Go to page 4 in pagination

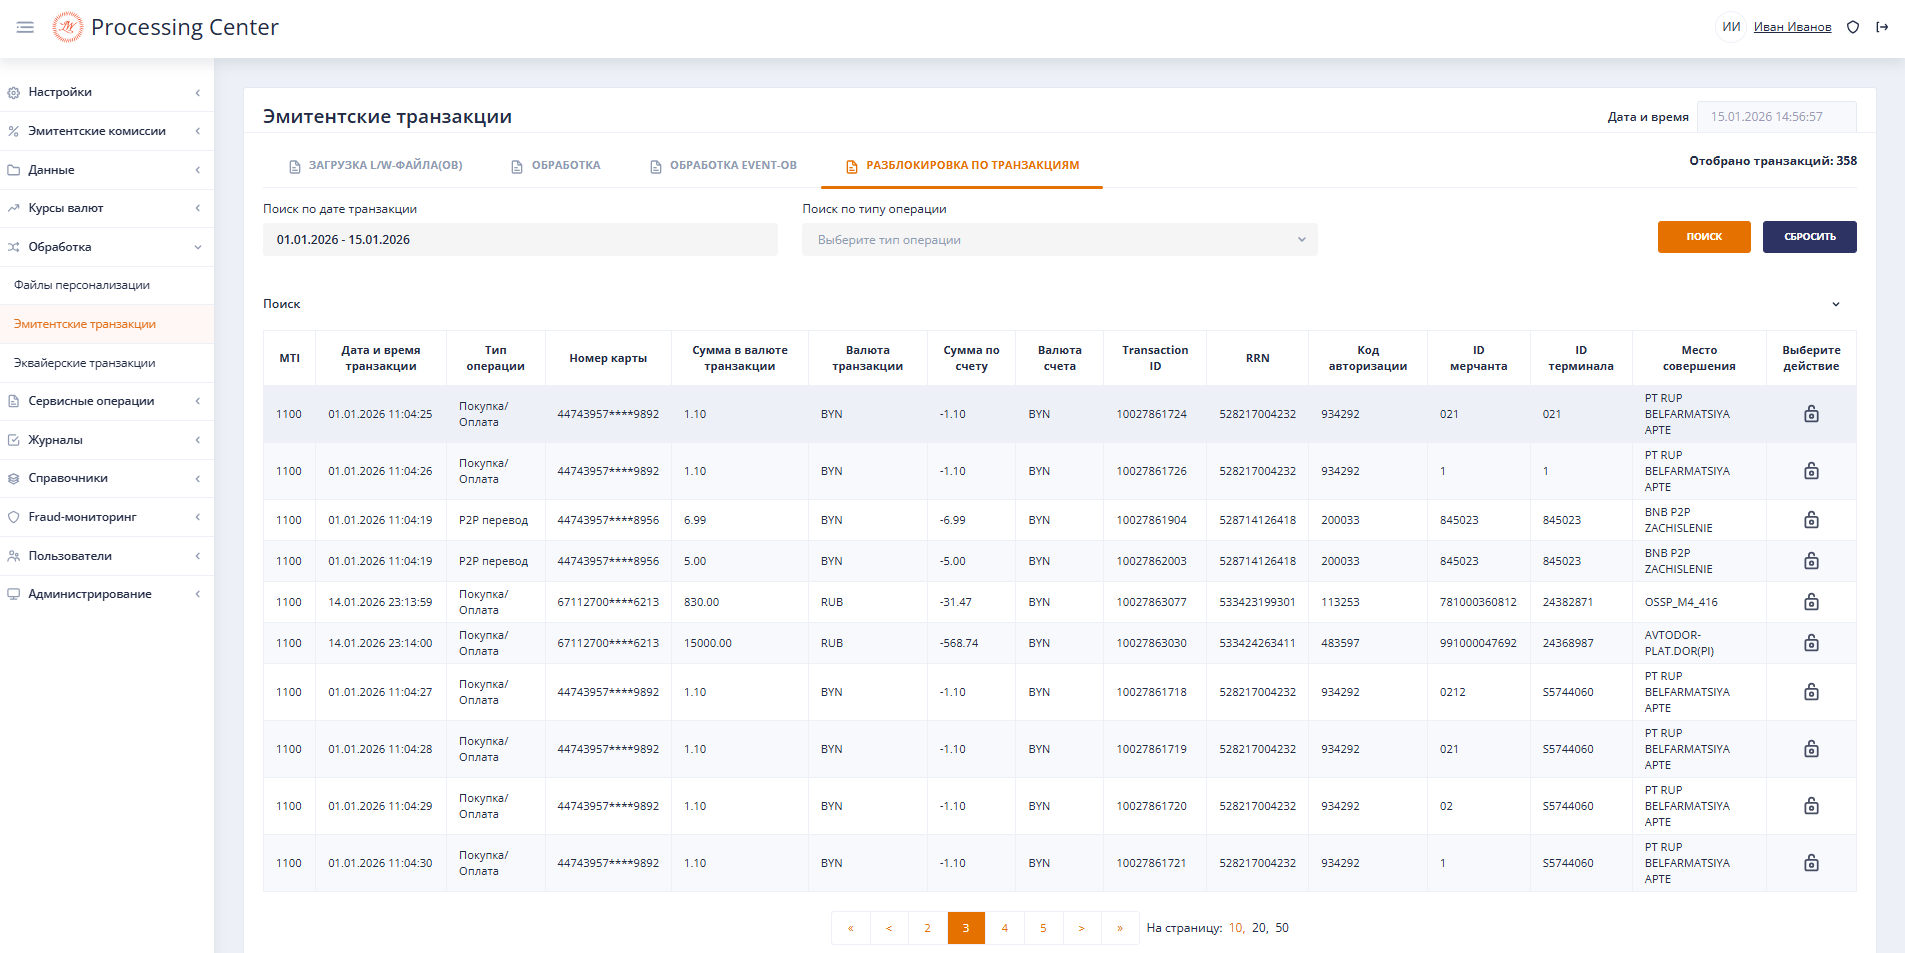coord(1004,928)
